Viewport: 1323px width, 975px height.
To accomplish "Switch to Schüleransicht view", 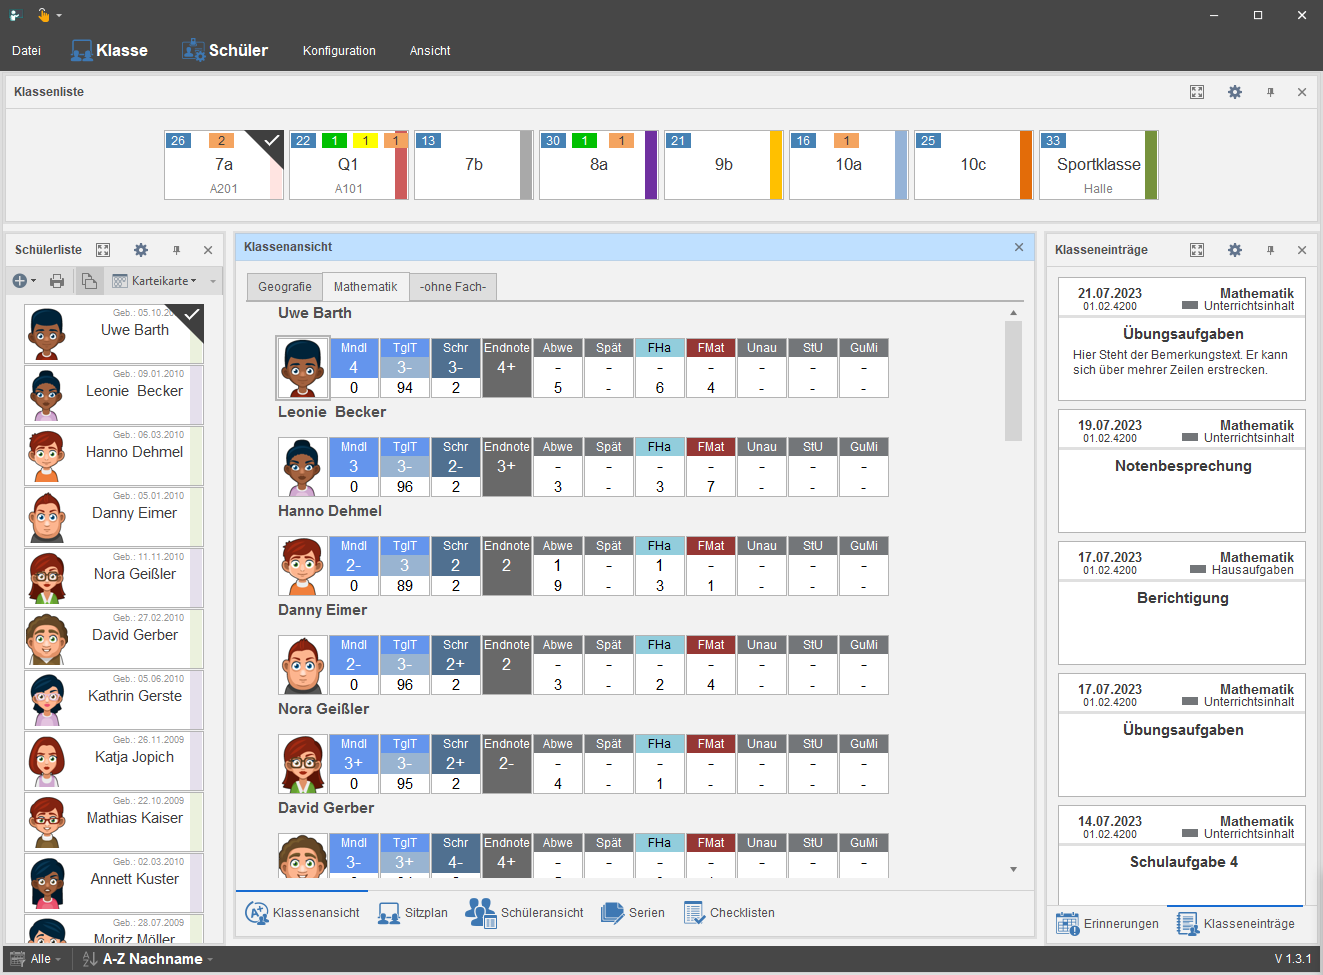I will 525,913.
